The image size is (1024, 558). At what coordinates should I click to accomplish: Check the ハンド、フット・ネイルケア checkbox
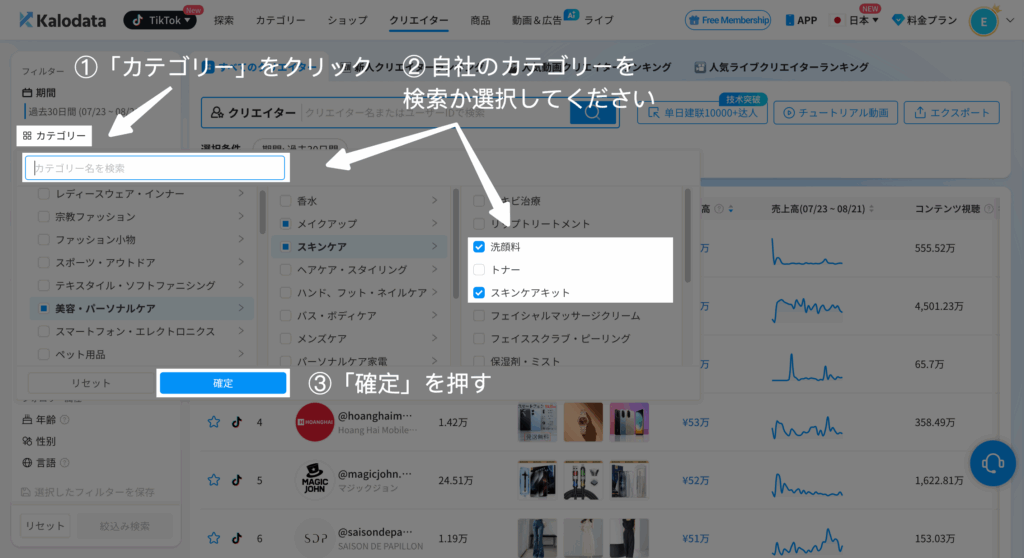[285, 293]
